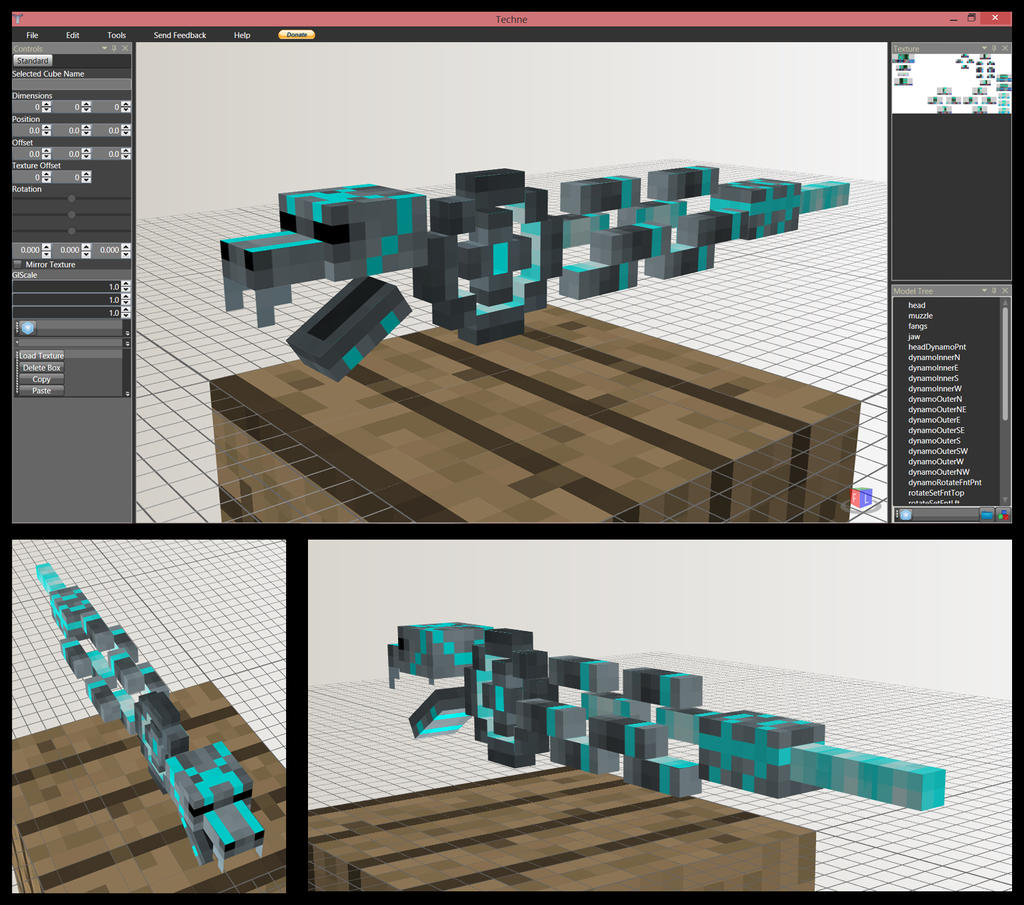Click the yellow Donate button
The width and height of the screenshot is (1024, 905).
[x=296, y=35]
